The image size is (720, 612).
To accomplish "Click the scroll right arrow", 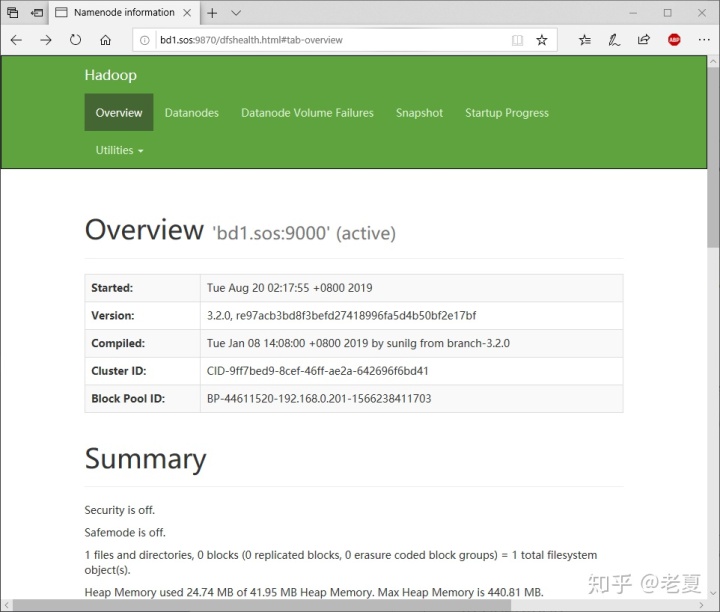I will coord(701,605).
